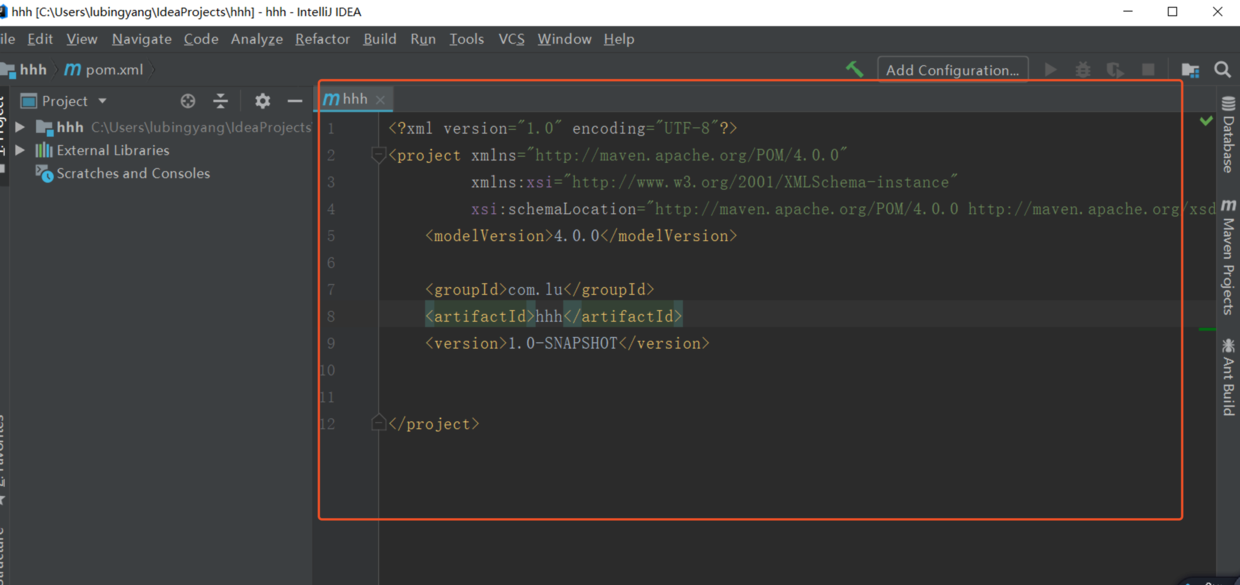Click the Build Project hammer icon

coord(854,69)
